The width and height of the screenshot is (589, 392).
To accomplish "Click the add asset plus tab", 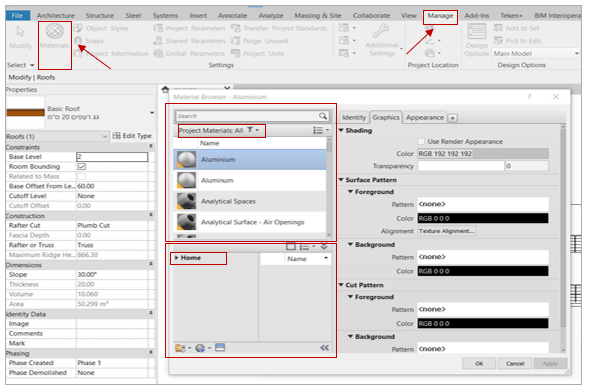I will click(453, 118).
